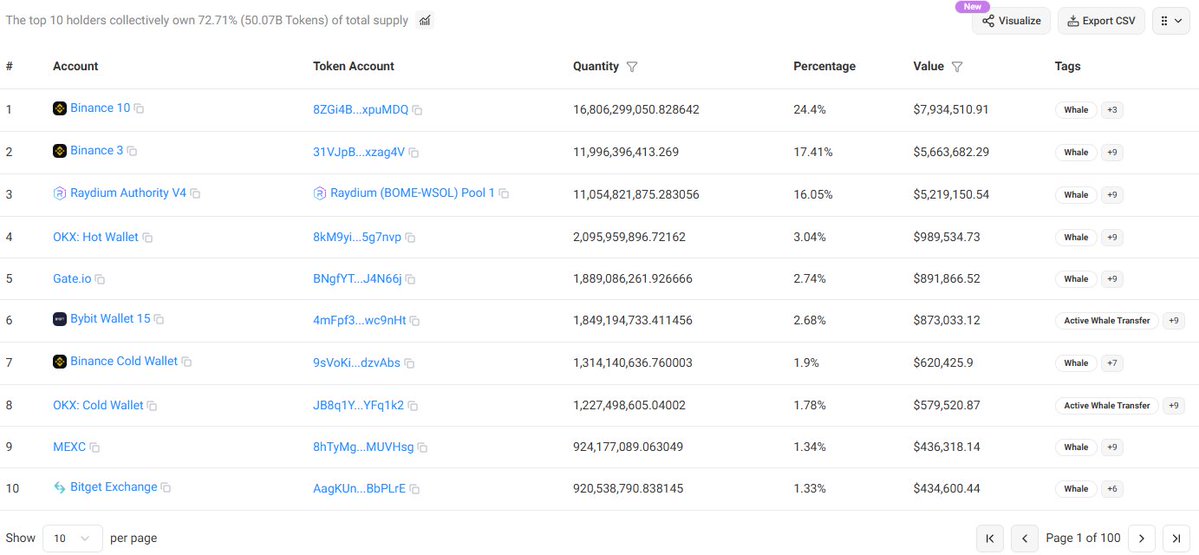Click the Bybit Wallet 15 logo icon

click(x=60, y=319)
